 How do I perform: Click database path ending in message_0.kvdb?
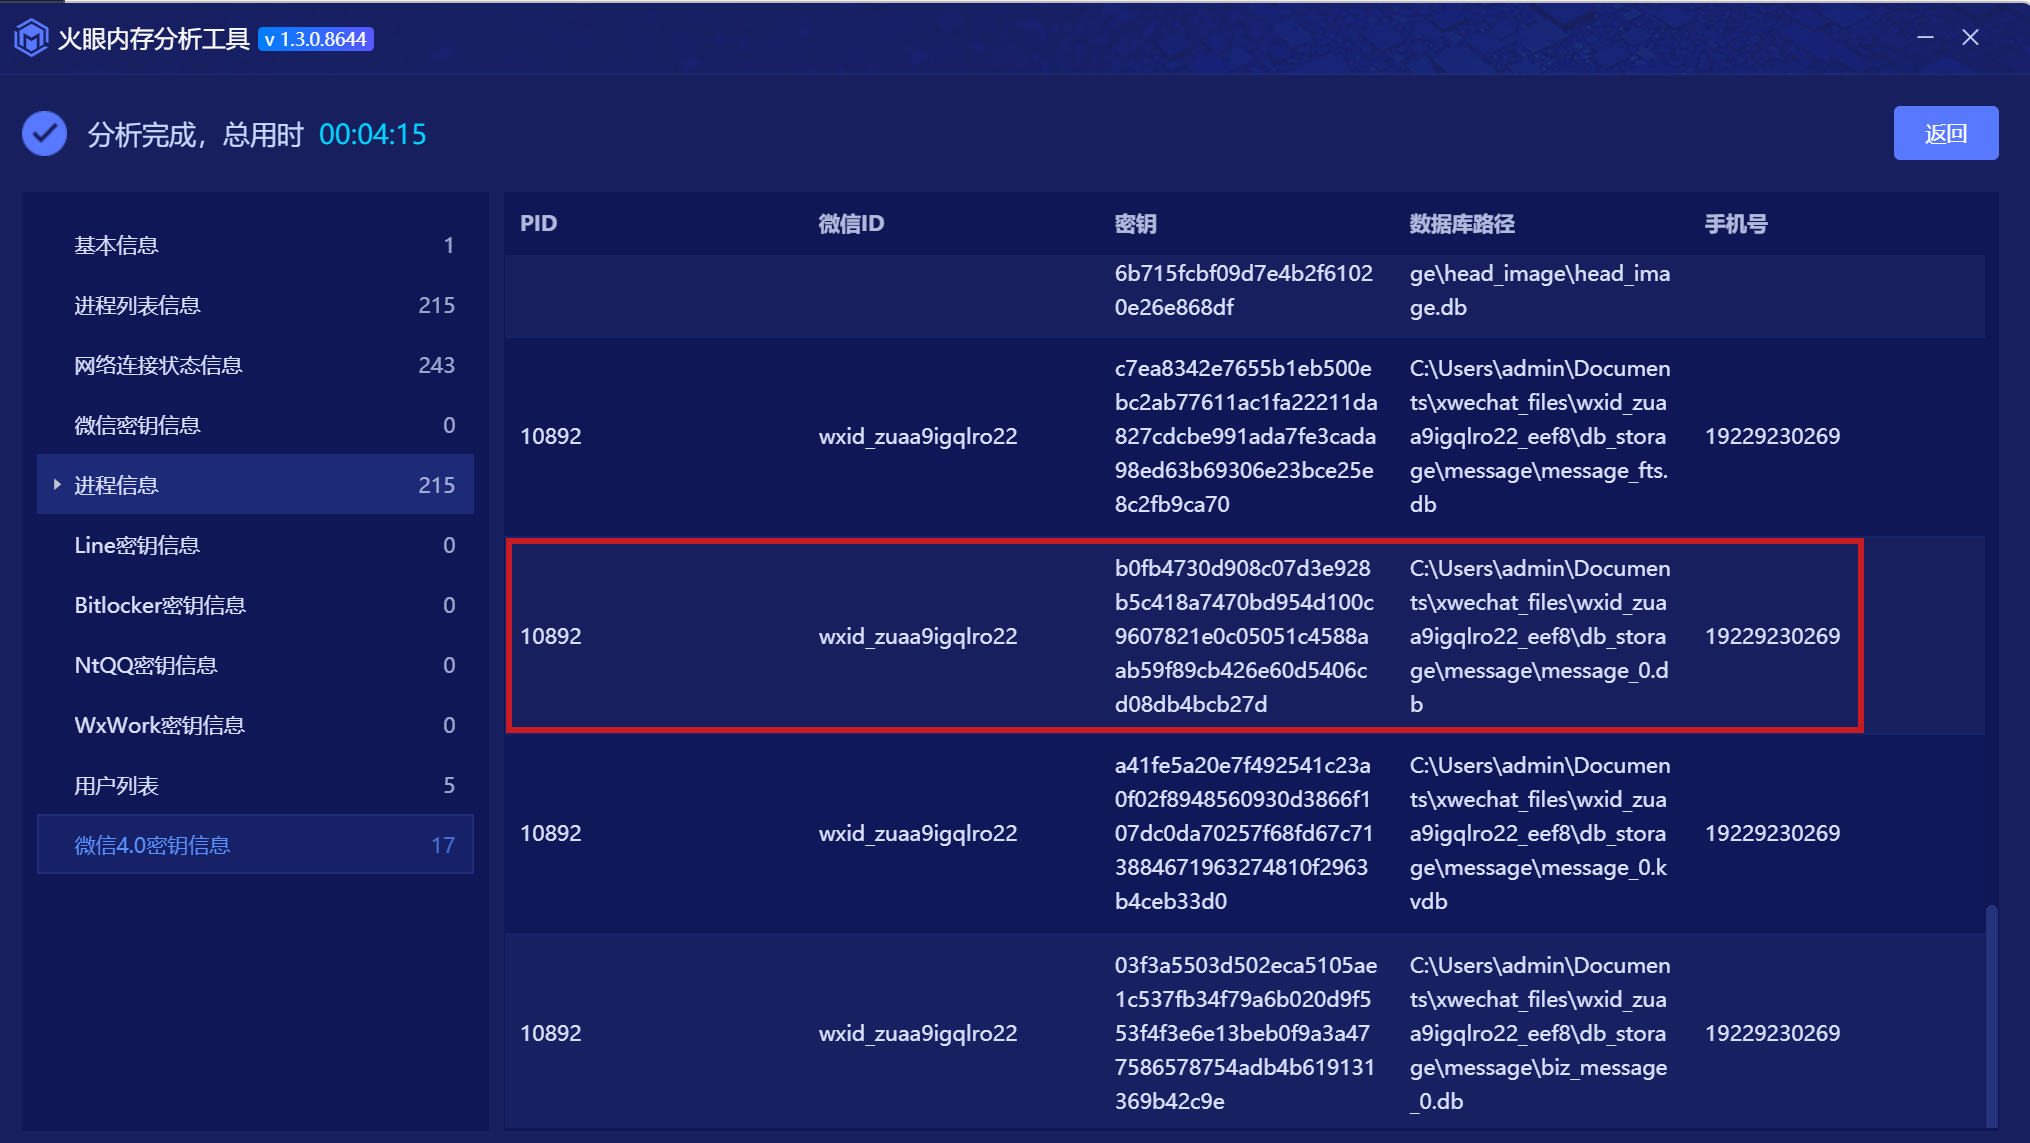pos(1540,833)
